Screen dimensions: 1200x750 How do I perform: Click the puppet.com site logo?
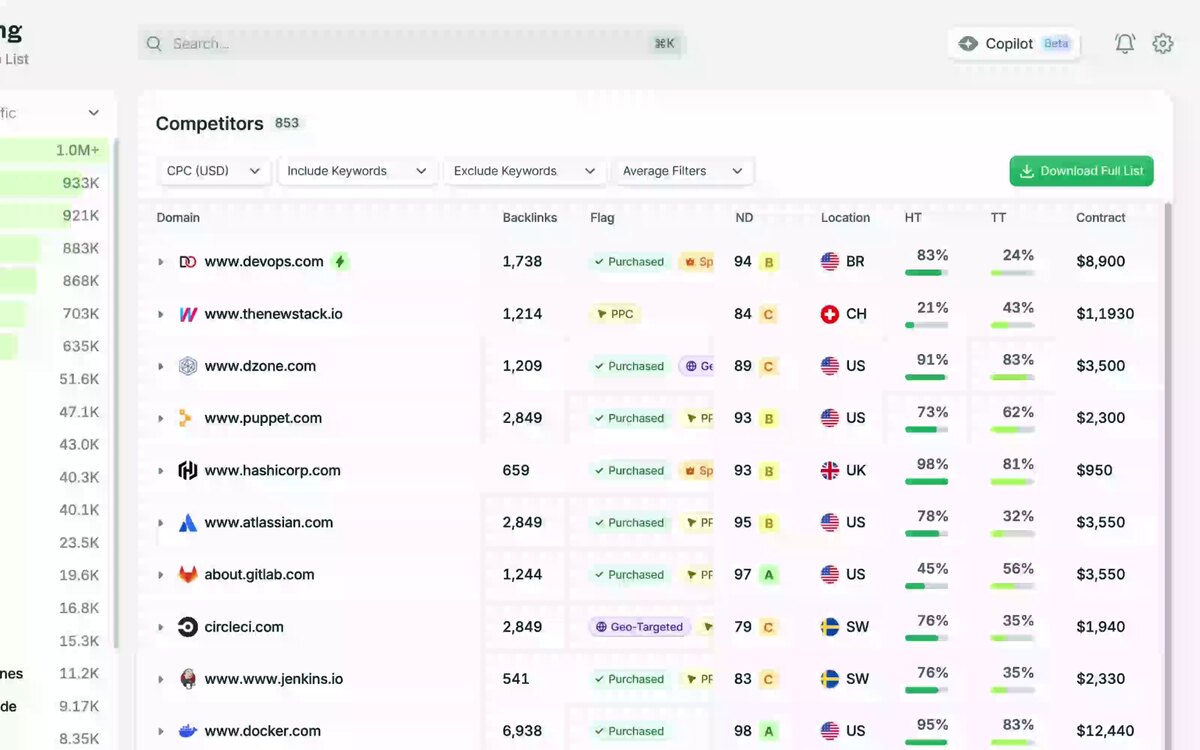click(x=186, y=418)
